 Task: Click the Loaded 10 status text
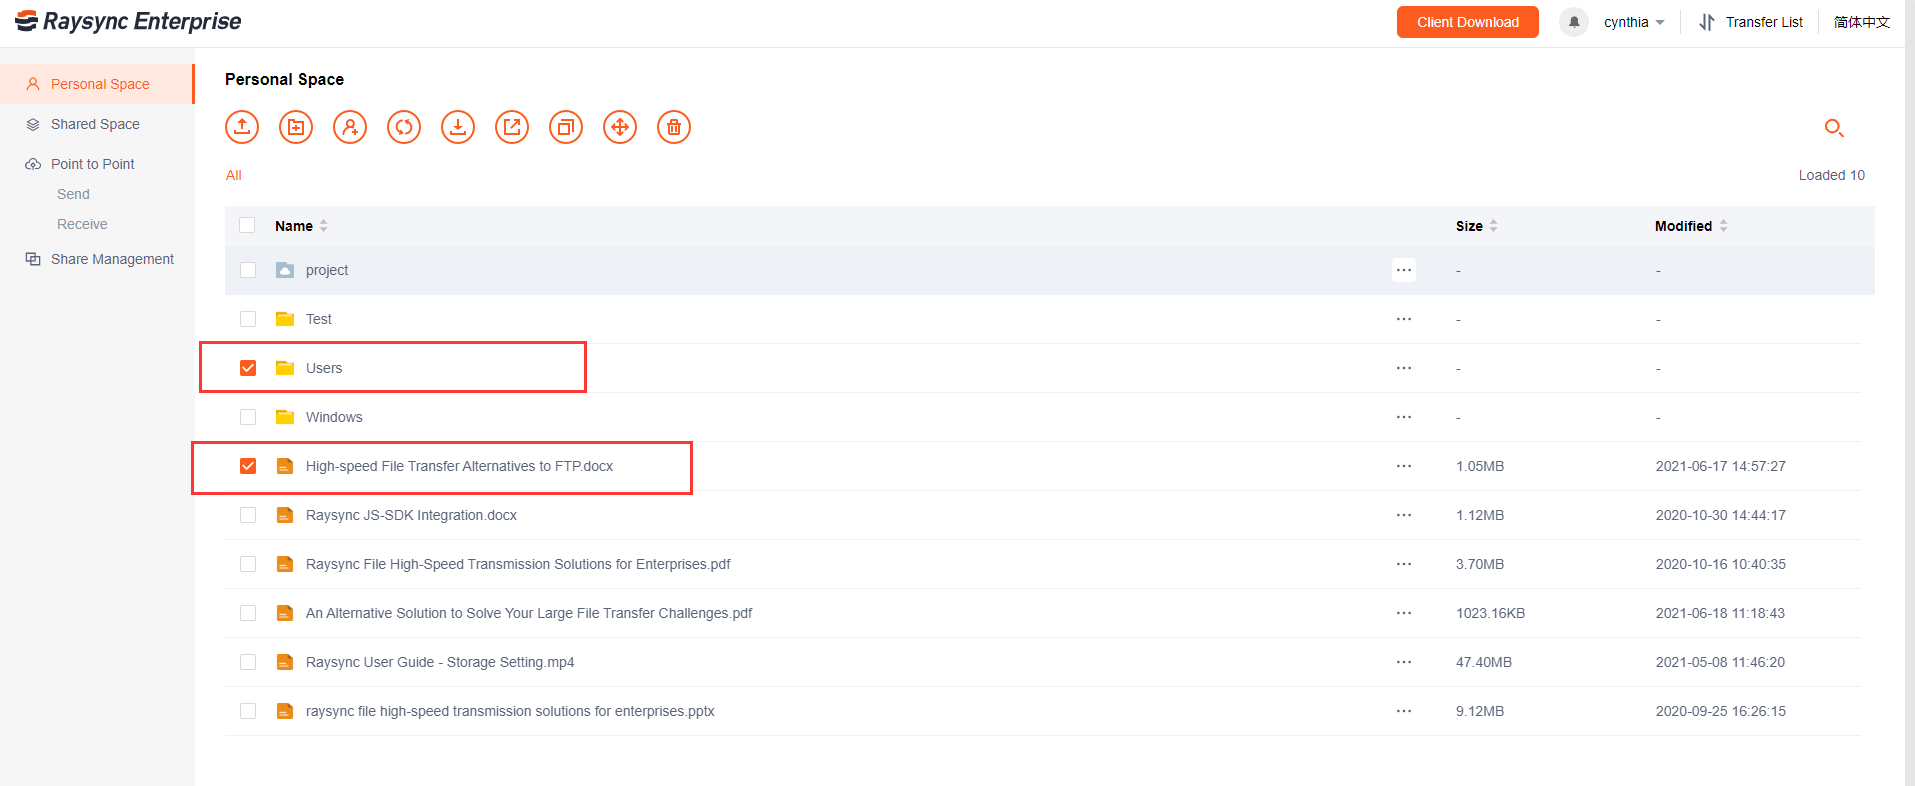click(1831, 175)
